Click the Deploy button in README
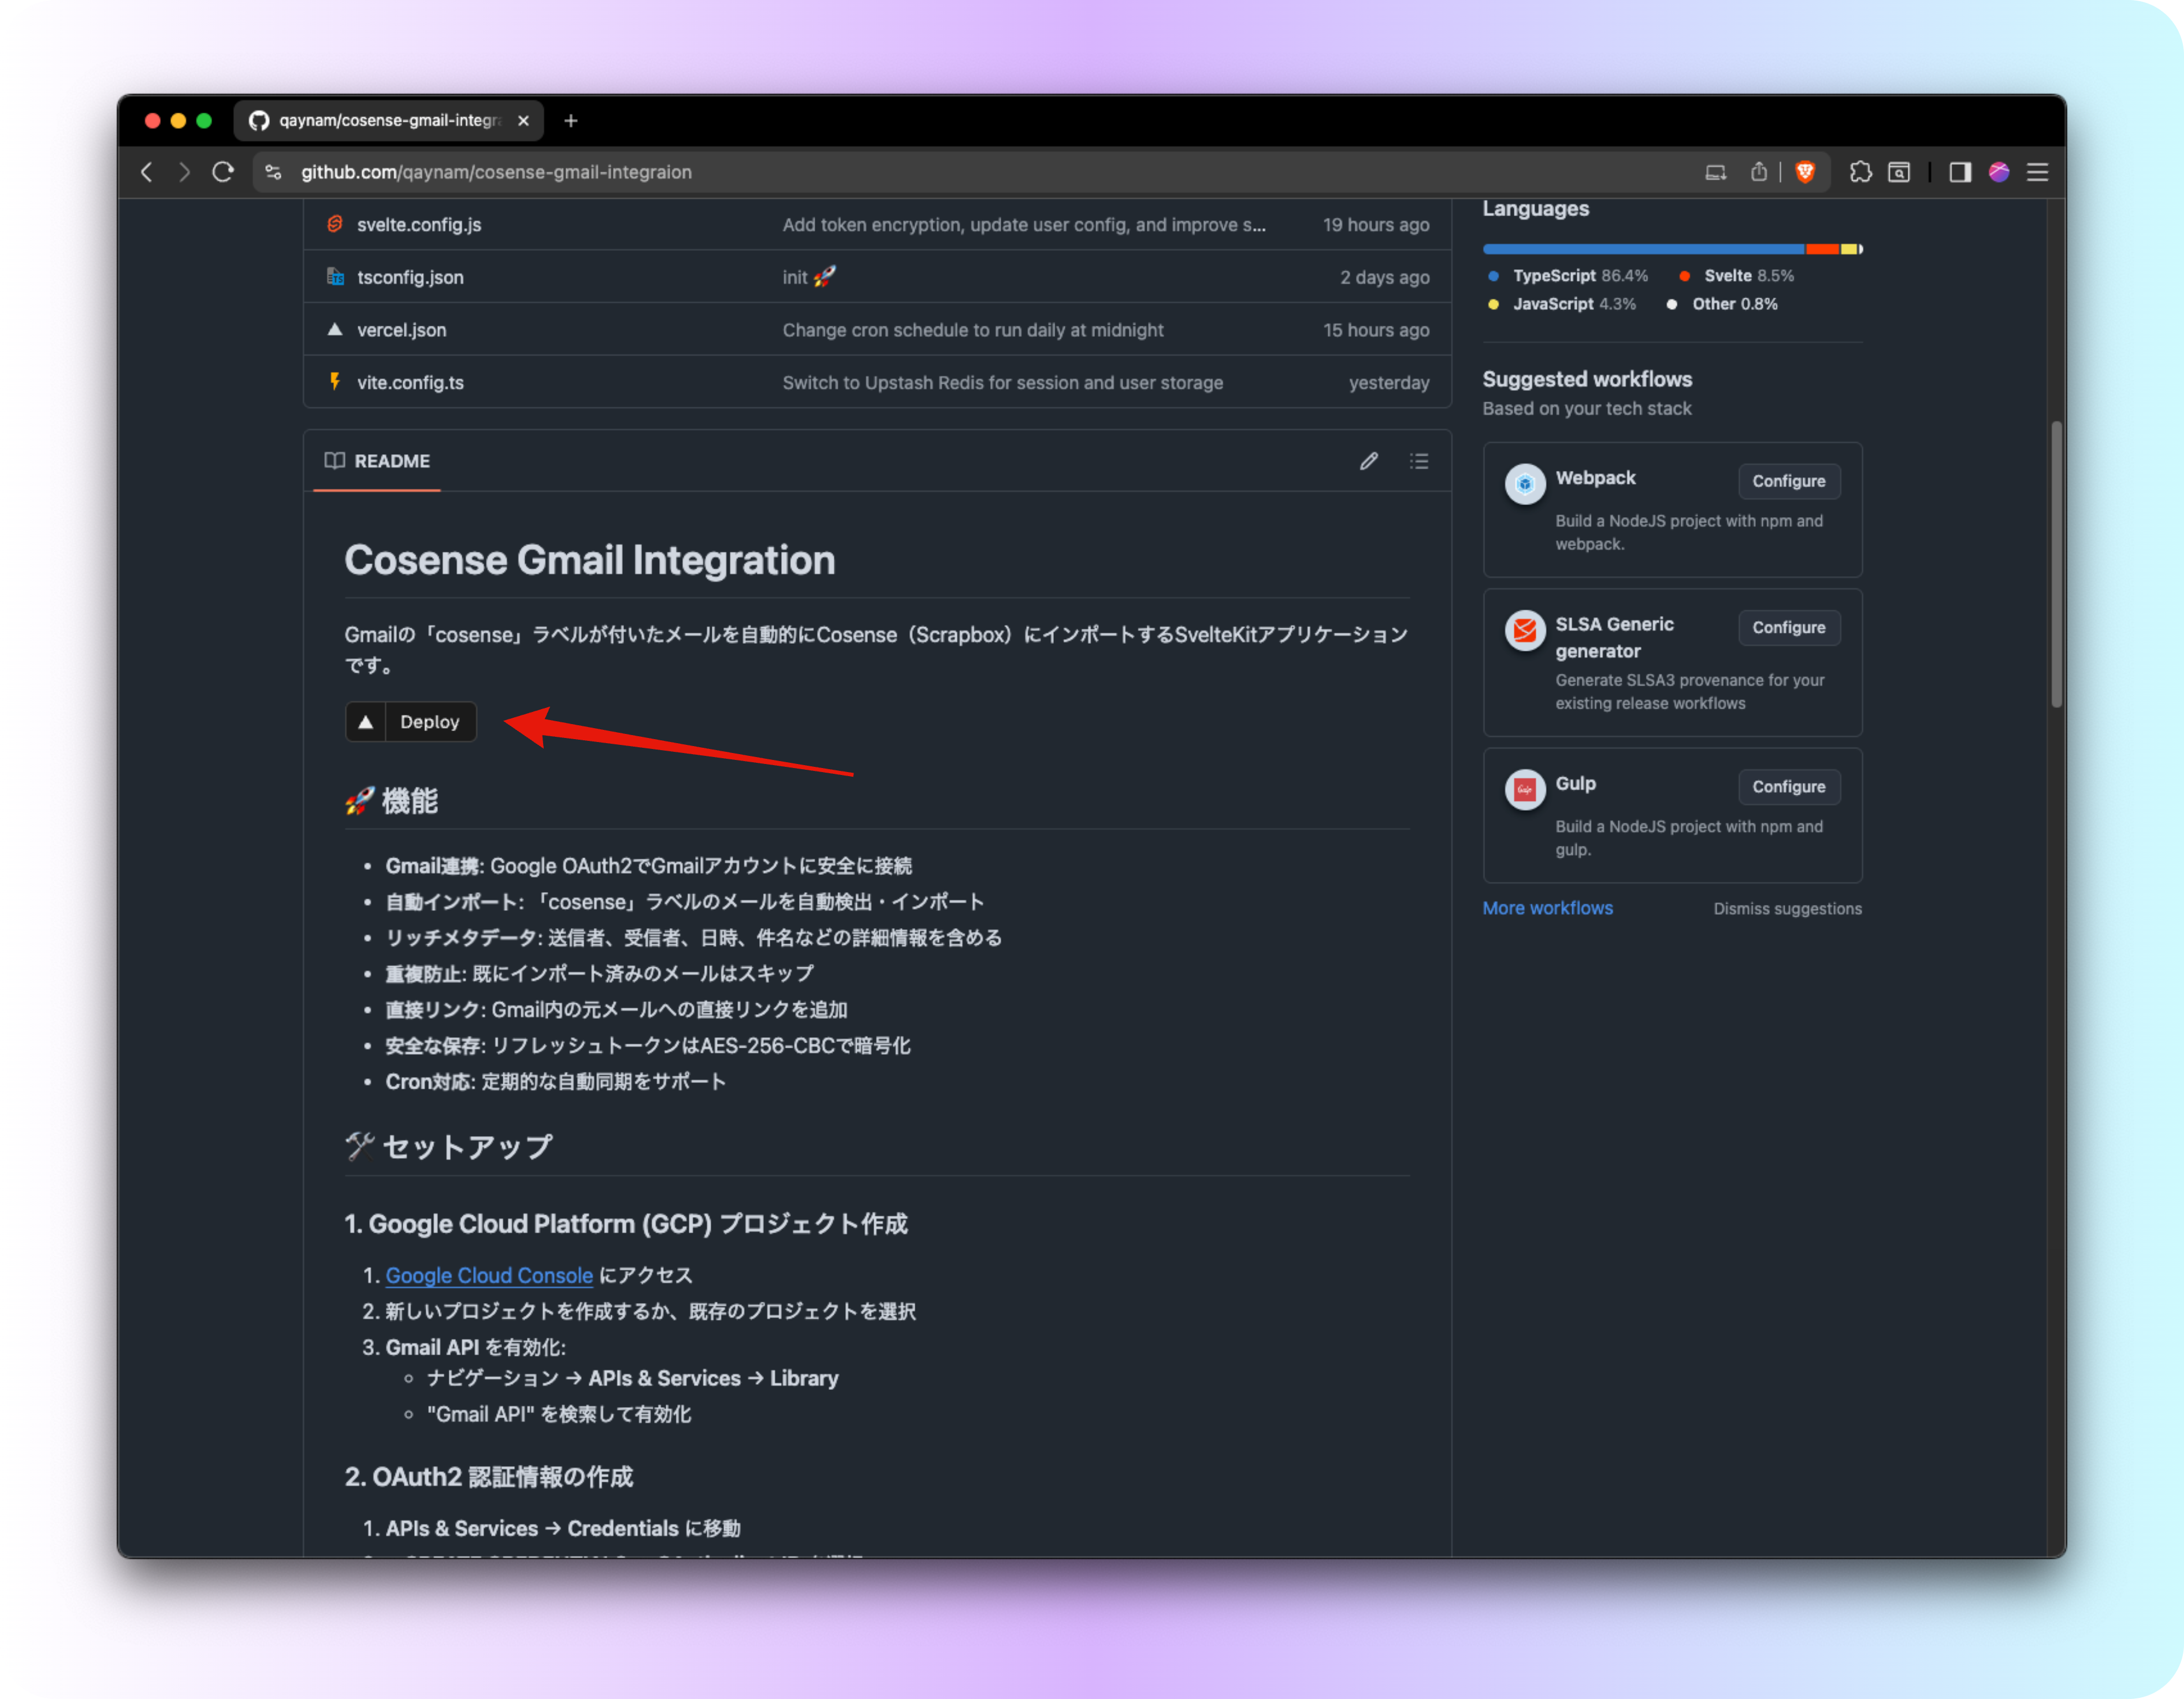 [x=411, y=722]
